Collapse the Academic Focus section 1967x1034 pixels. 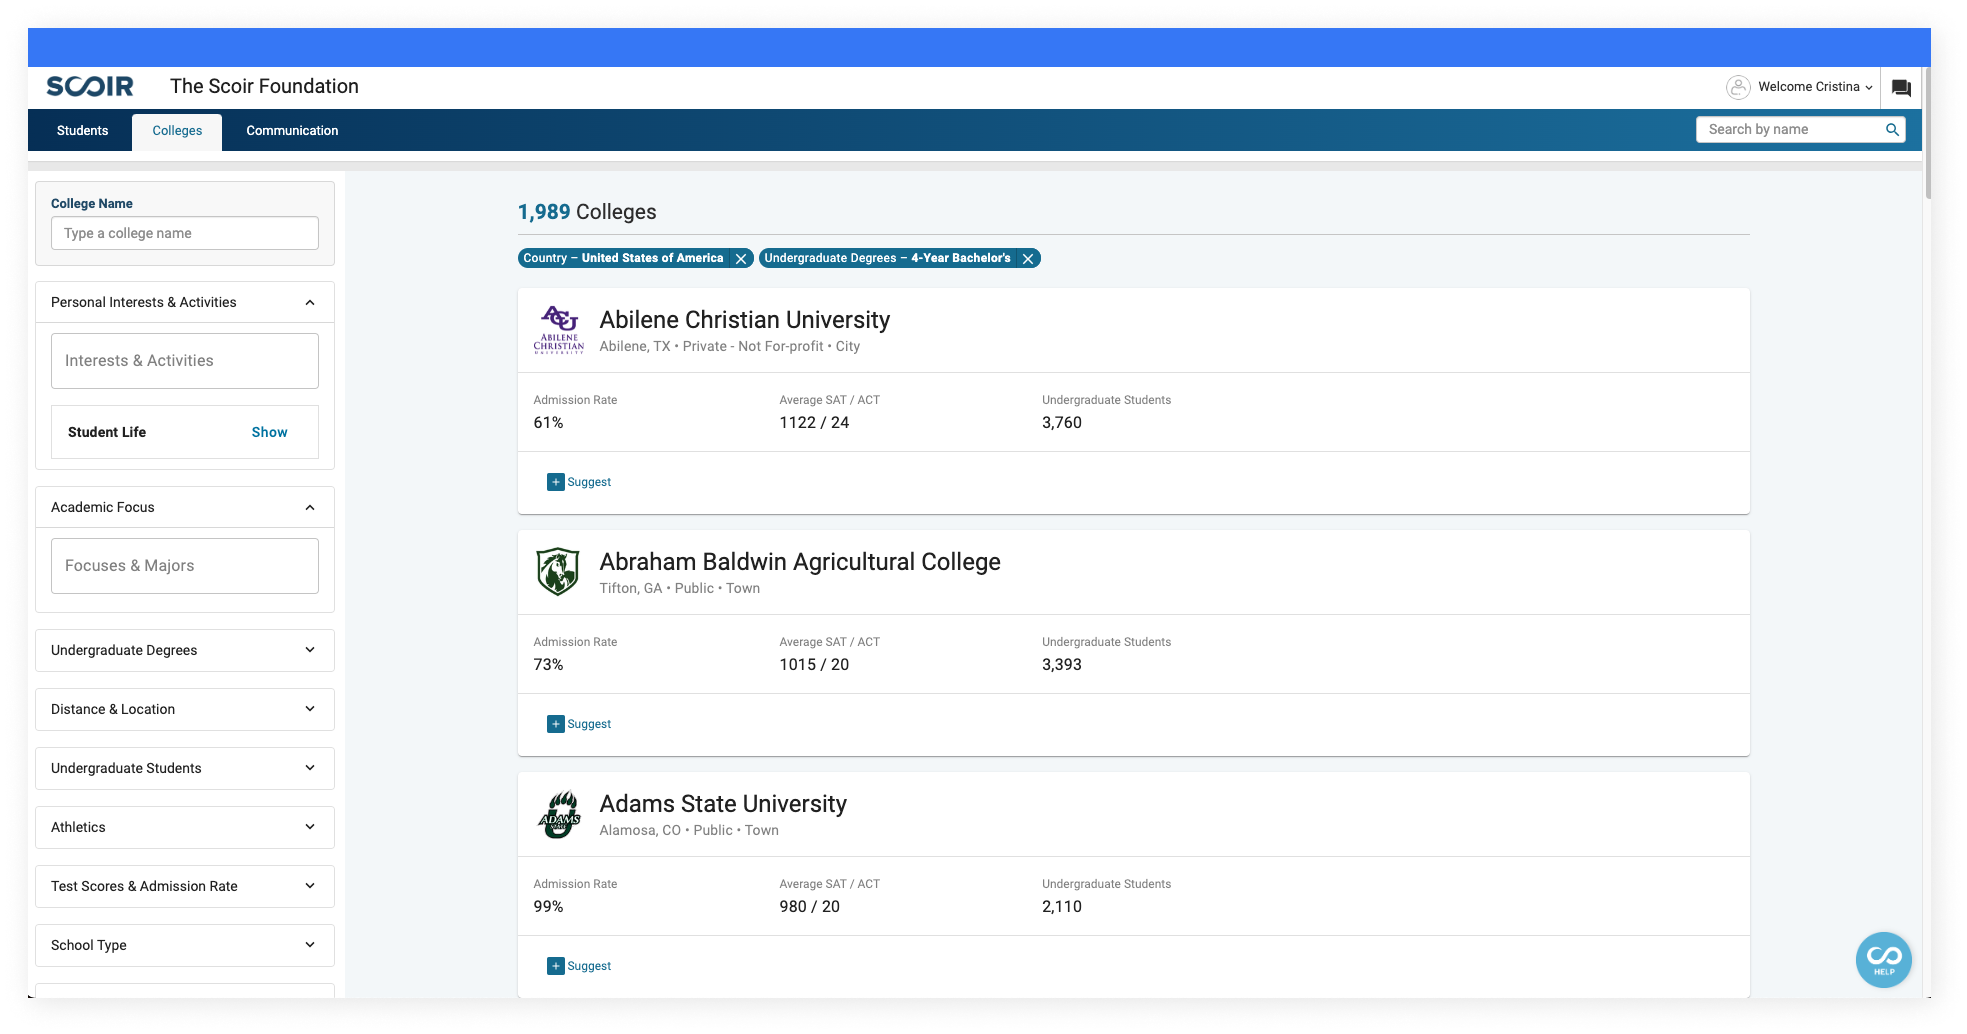tap(310, 507)
